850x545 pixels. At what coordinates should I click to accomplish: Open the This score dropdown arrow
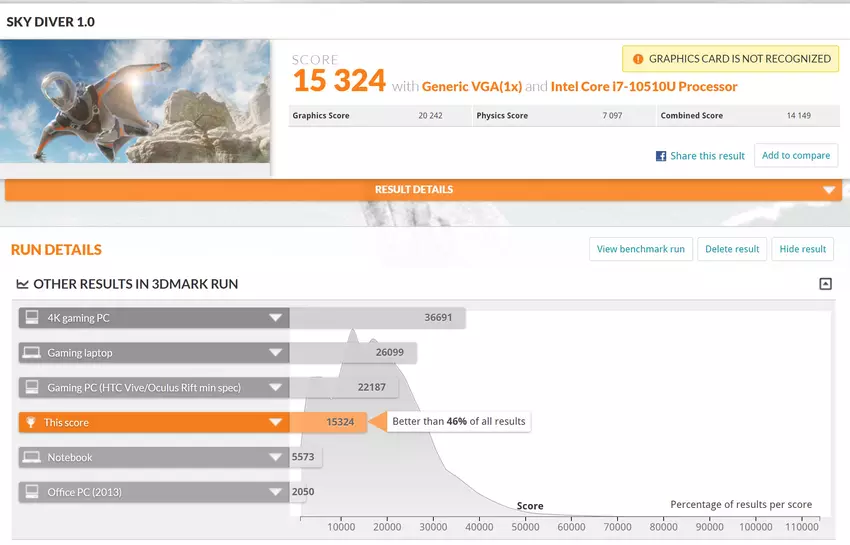(275, 423)
